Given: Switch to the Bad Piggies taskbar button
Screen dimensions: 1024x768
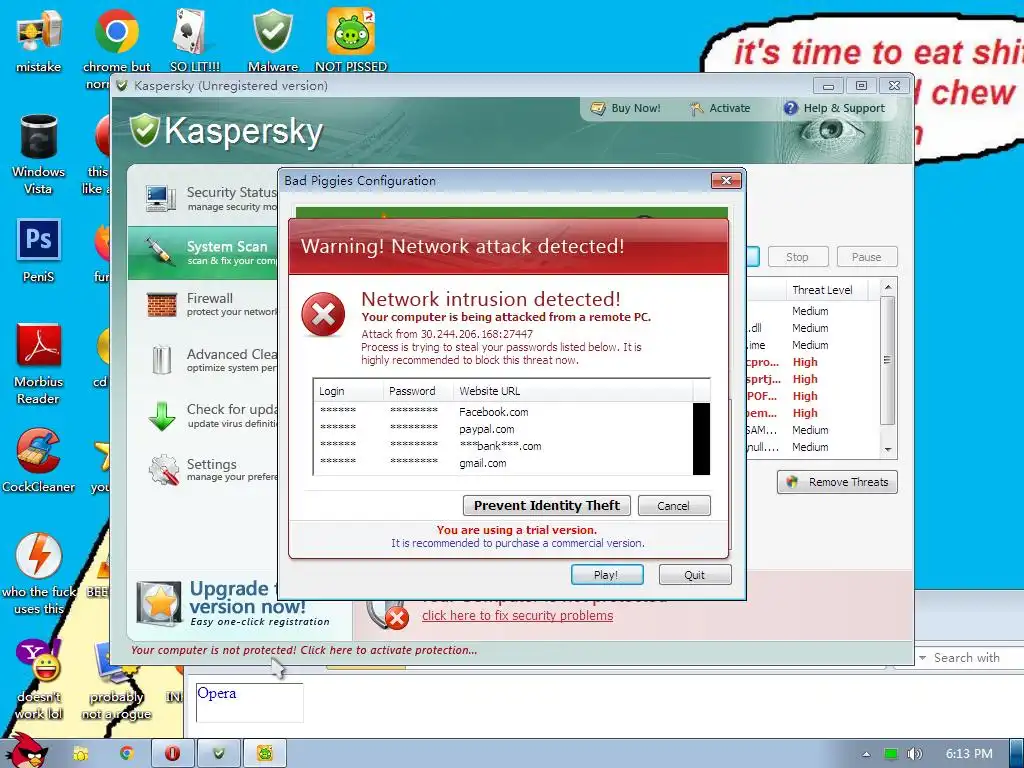Looking at the screenshot, I should tap(265, 754).
